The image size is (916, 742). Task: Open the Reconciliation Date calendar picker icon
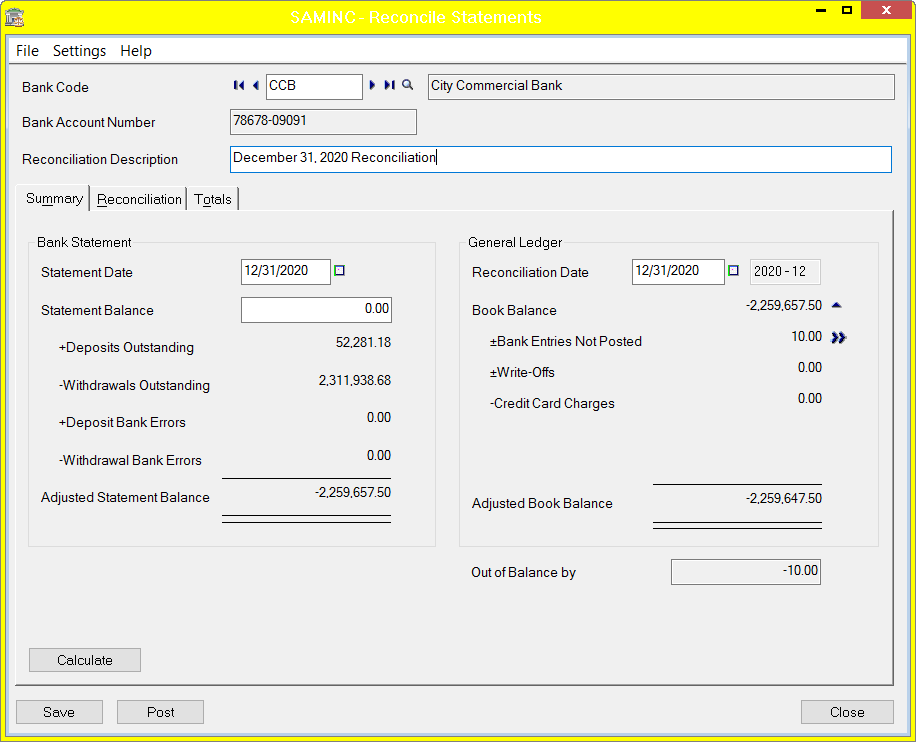coord(734,271)
